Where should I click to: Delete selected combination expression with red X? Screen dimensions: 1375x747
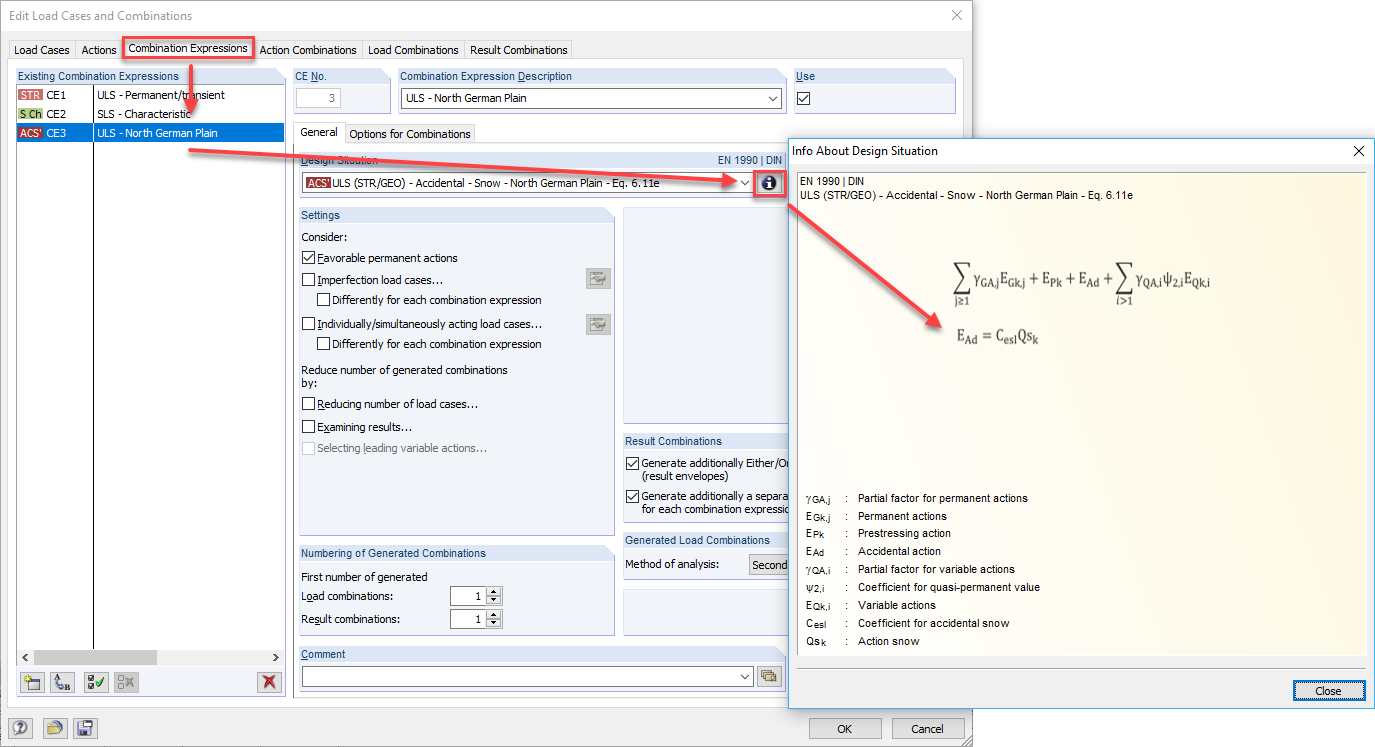(268, 682)
